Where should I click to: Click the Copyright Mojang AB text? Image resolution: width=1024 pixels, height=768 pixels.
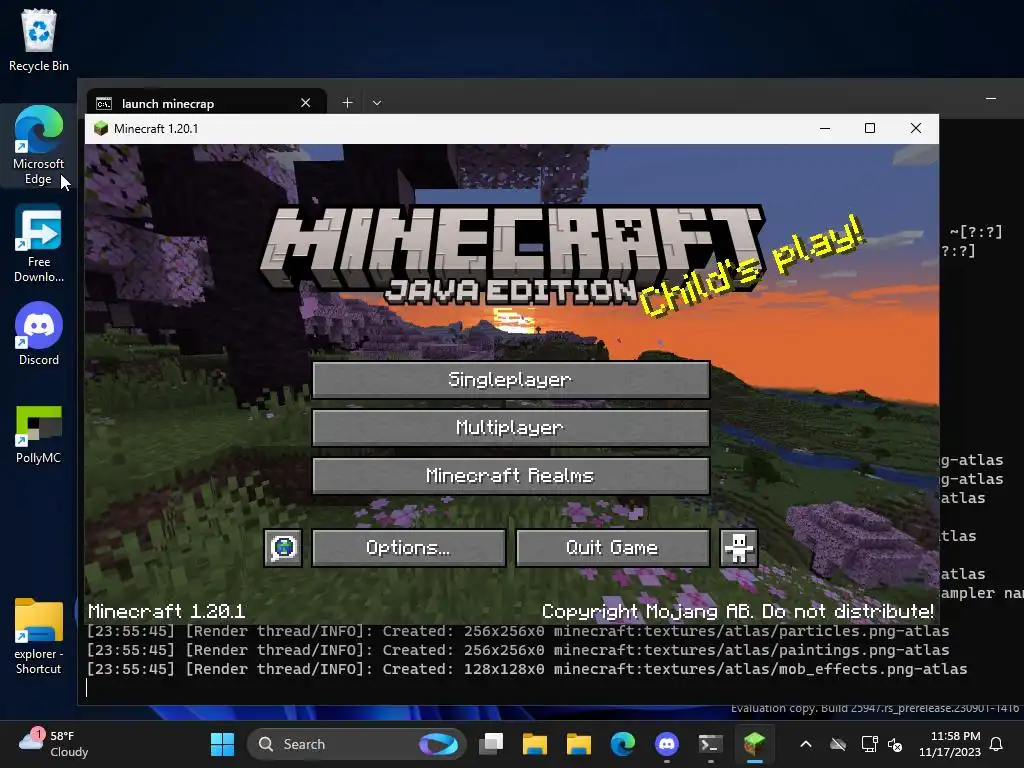737,612
